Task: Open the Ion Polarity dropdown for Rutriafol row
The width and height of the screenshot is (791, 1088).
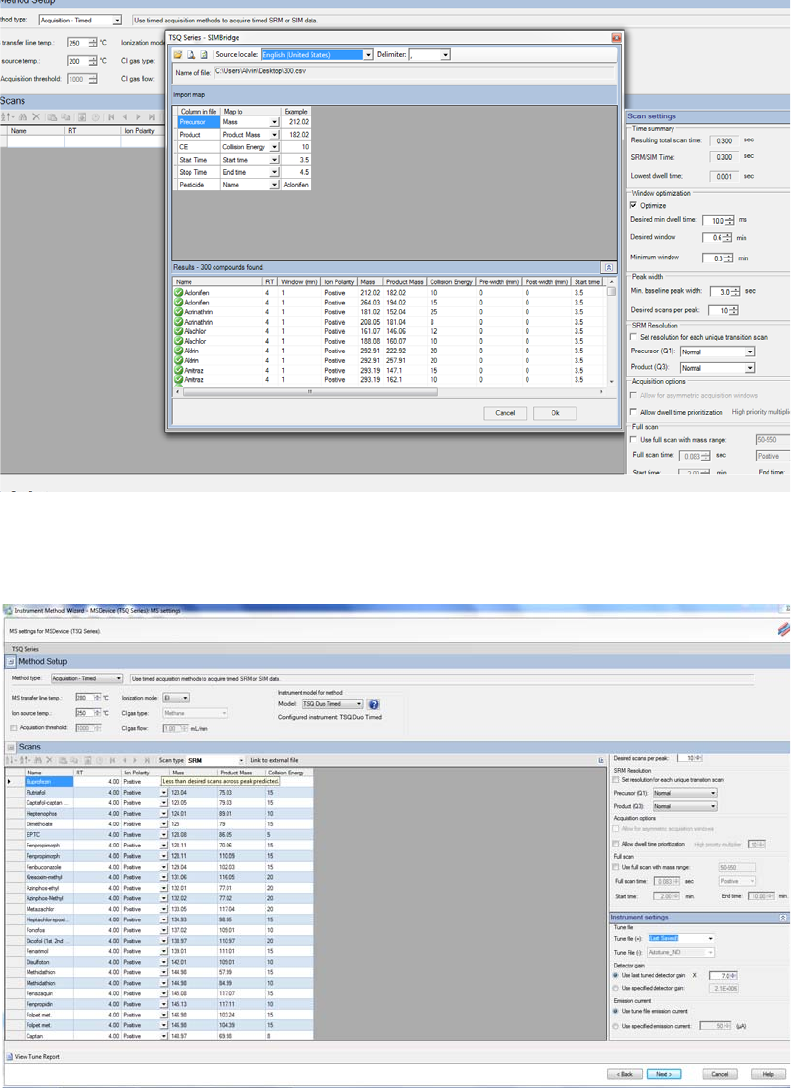Action: (164, 792)
